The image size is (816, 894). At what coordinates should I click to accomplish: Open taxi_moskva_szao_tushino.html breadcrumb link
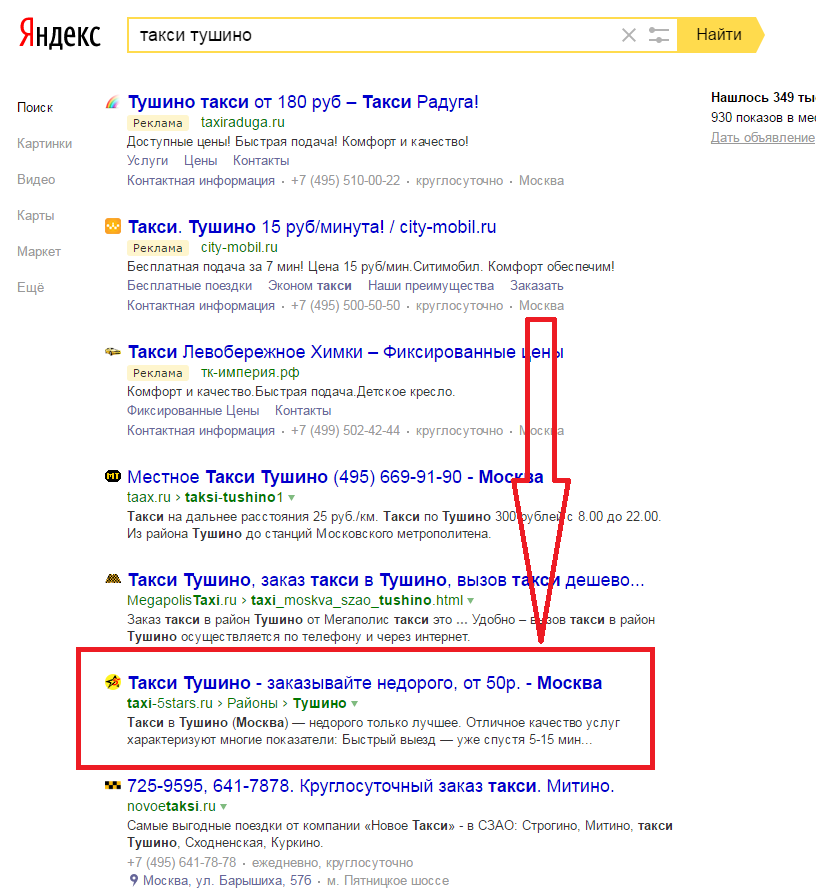357,600
